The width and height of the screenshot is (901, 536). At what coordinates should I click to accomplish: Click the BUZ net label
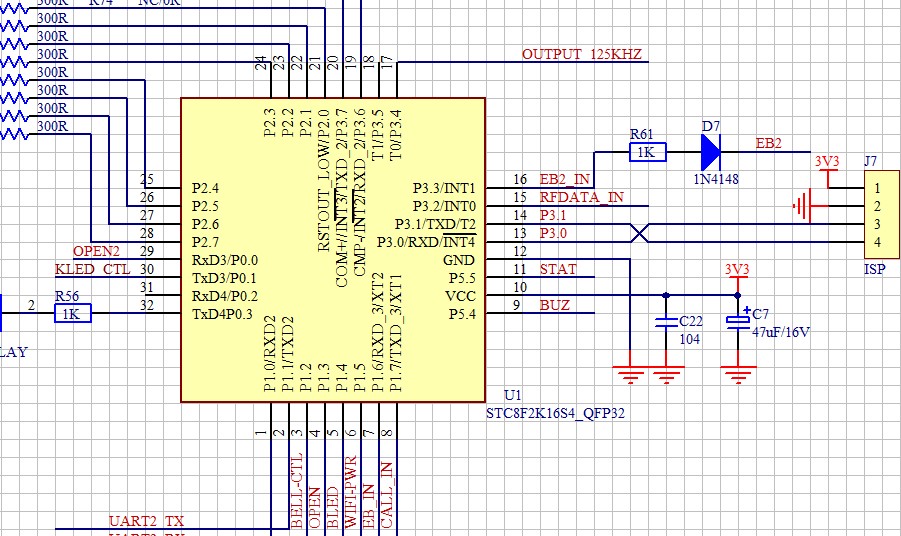[x=555, y=305]
